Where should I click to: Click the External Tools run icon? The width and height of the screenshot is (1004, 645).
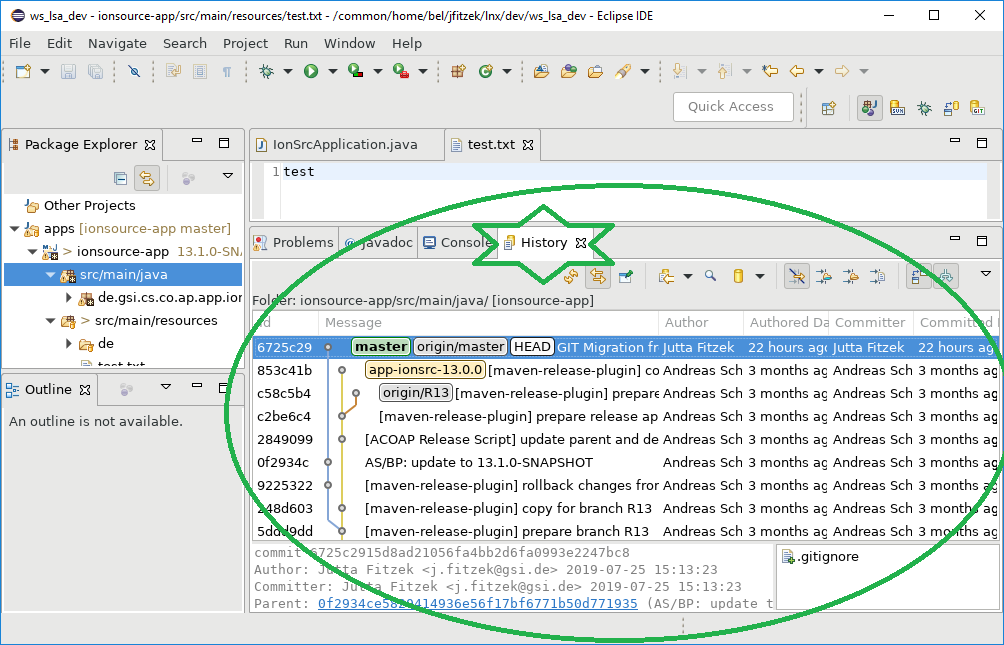coord(401,71)
